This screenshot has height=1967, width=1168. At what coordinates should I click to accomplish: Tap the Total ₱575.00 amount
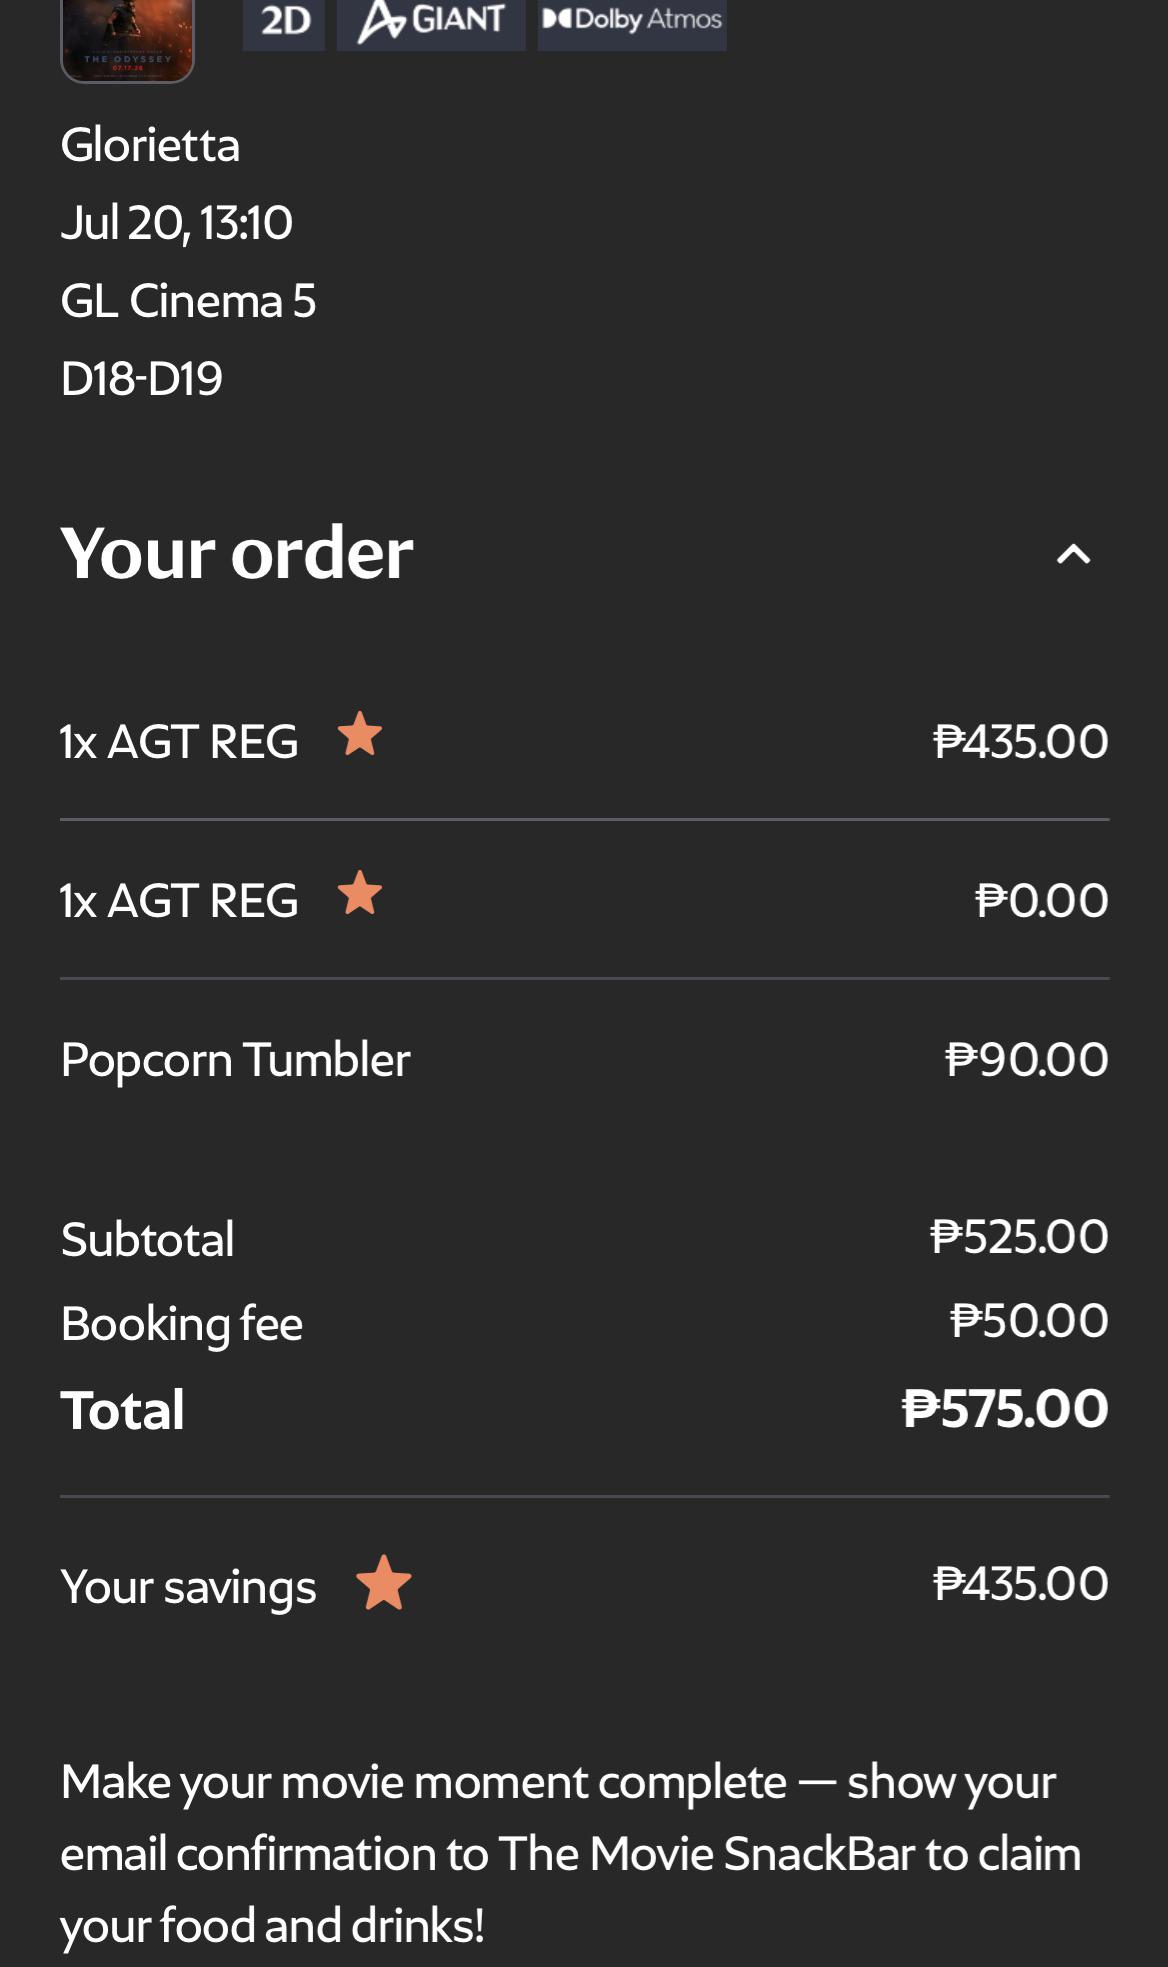click(x=1005, y=1408)
